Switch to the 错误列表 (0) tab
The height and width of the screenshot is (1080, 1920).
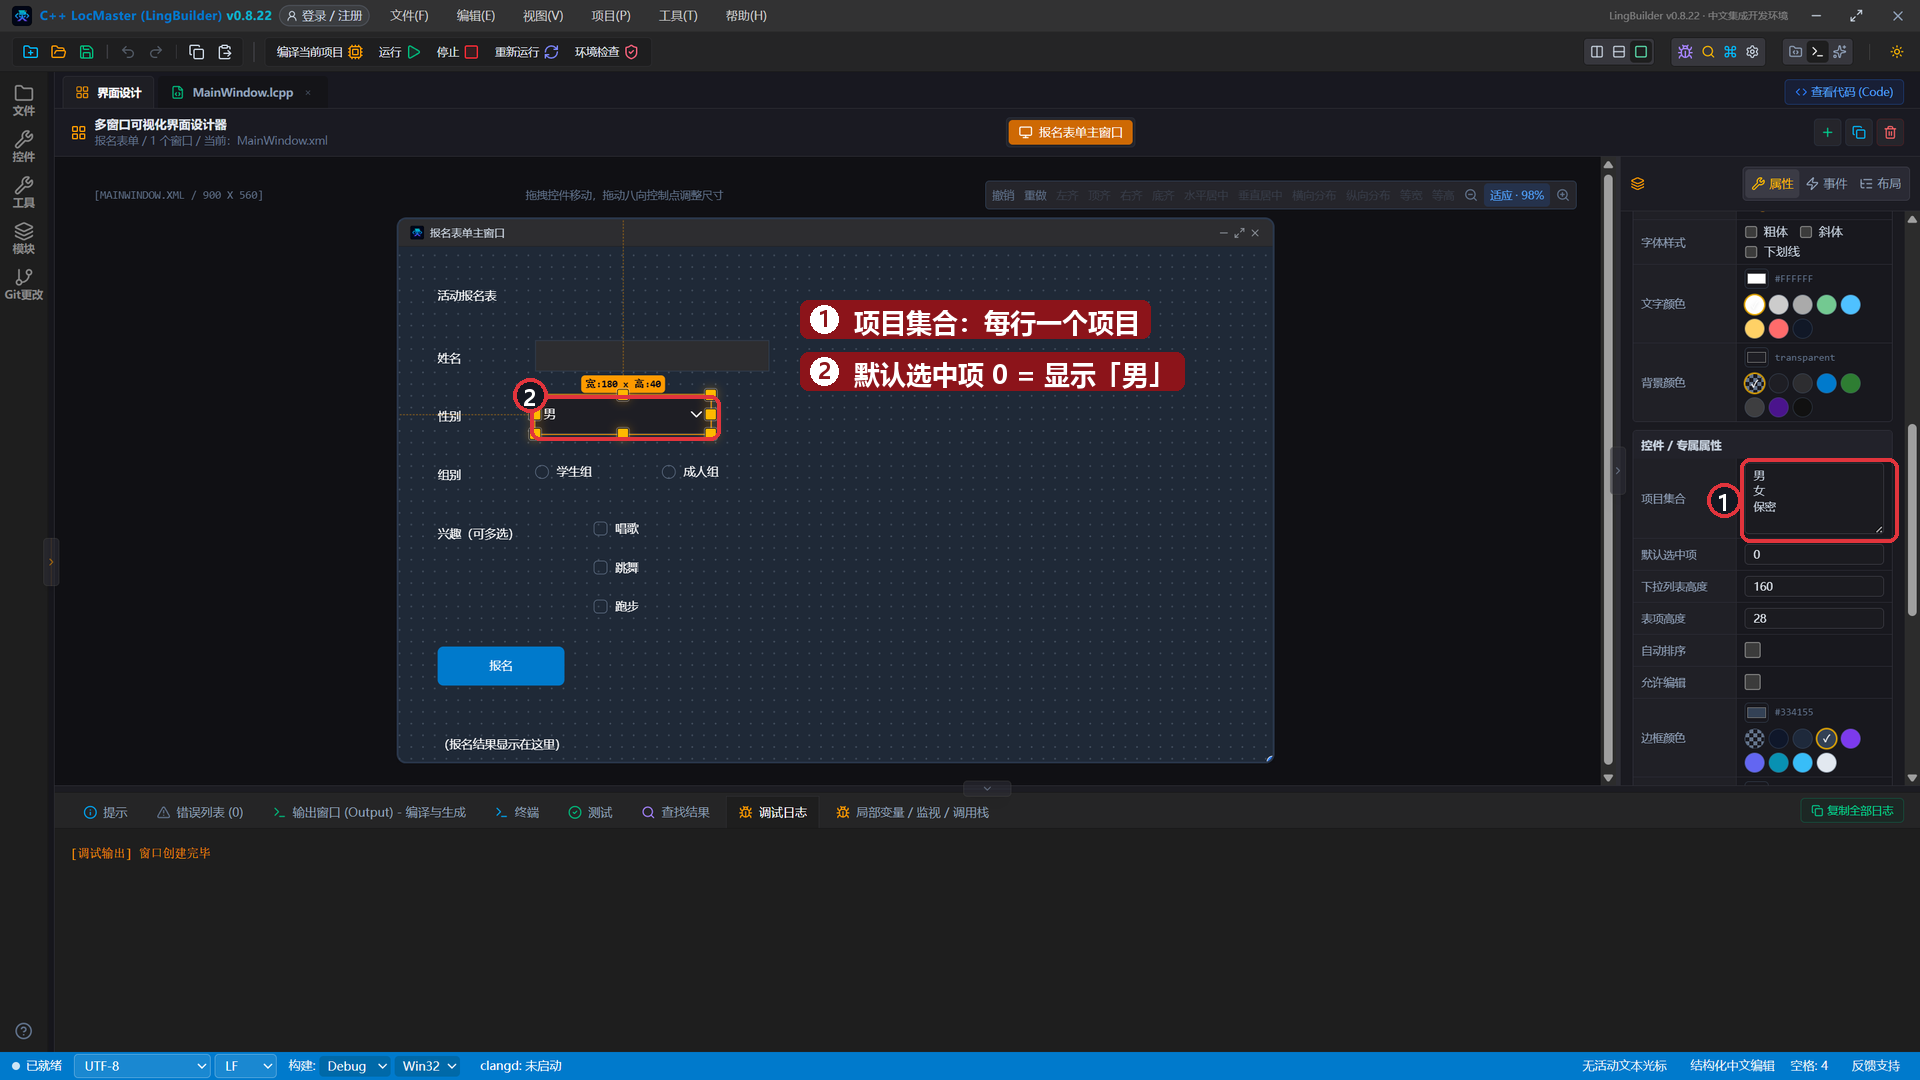200,813
